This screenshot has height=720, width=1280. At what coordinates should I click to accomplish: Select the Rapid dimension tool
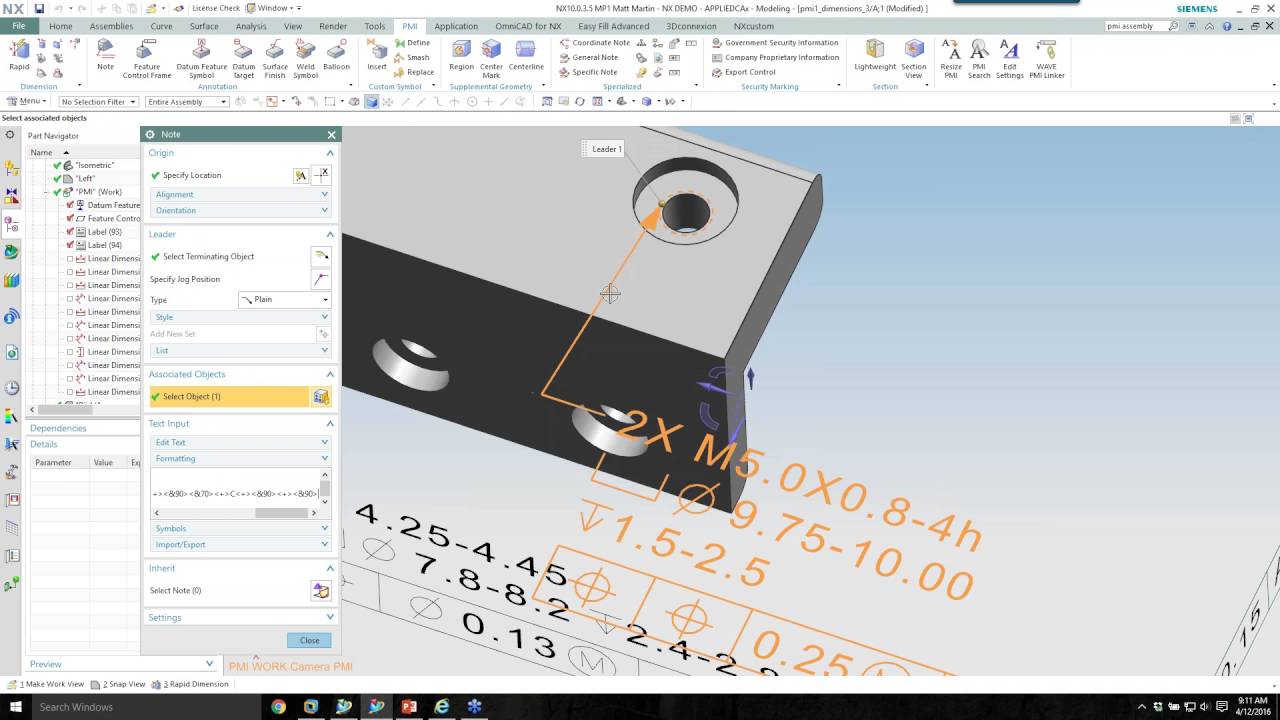point(19,55)
